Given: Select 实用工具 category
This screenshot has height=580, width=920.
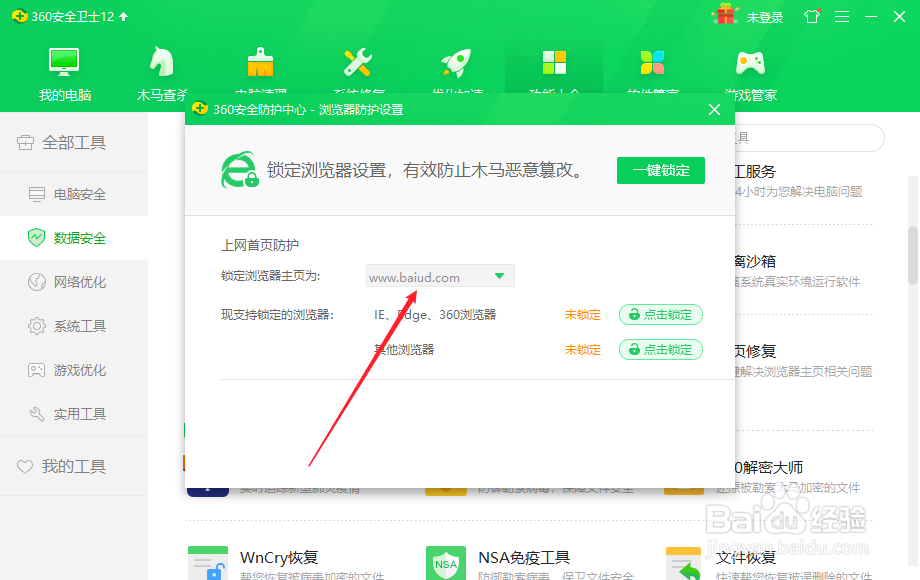Looking at the screenshot, I should pos(74,414).
